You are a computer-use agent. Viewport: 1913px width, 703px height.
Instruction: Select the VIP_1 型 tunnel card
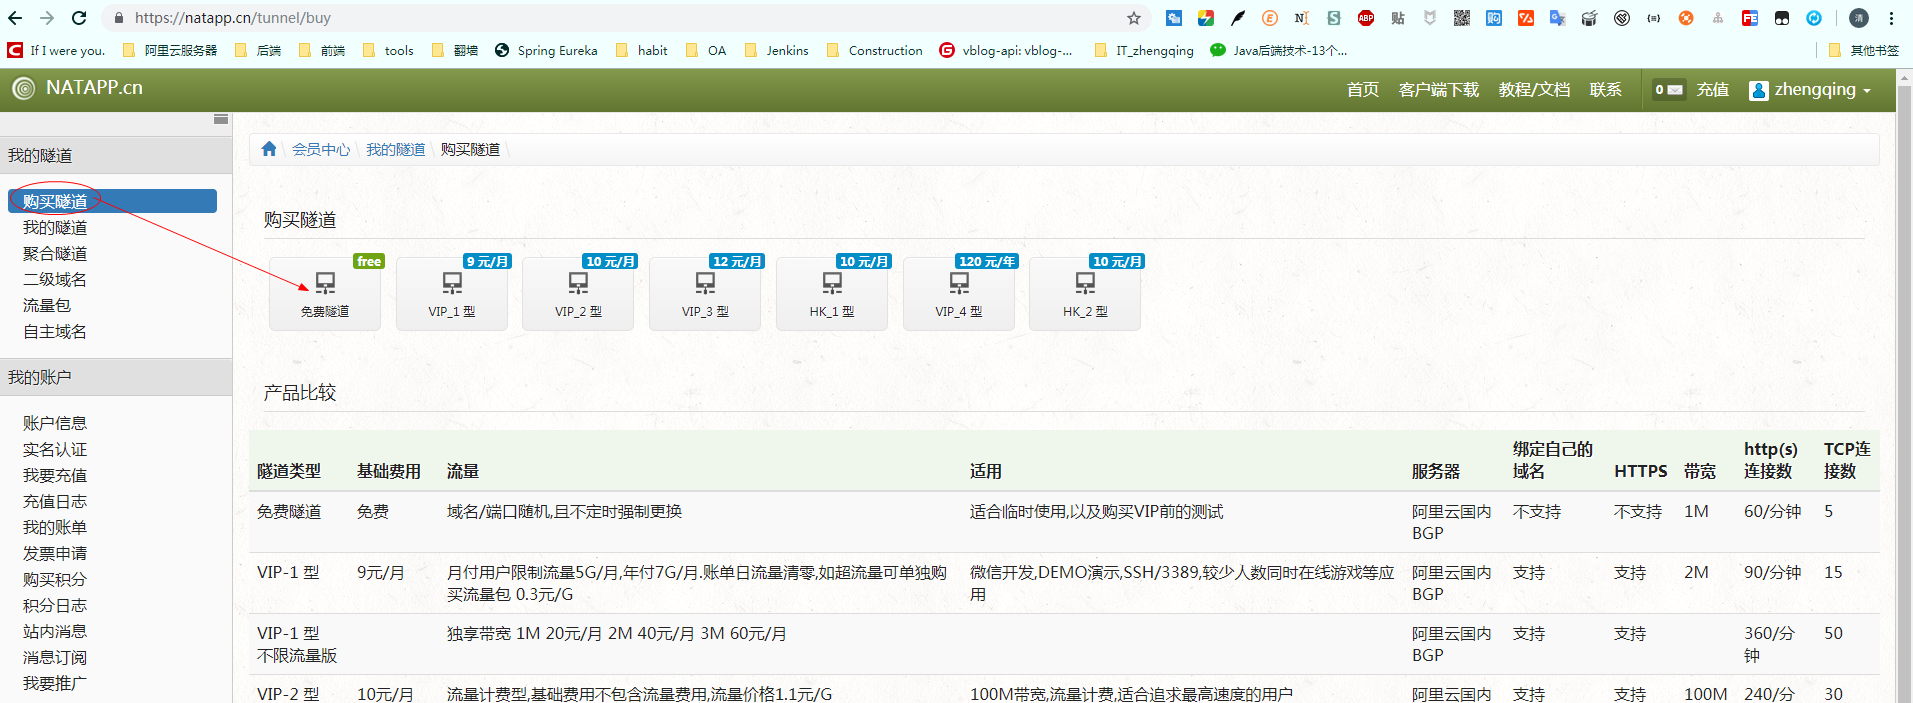point(452,293)
